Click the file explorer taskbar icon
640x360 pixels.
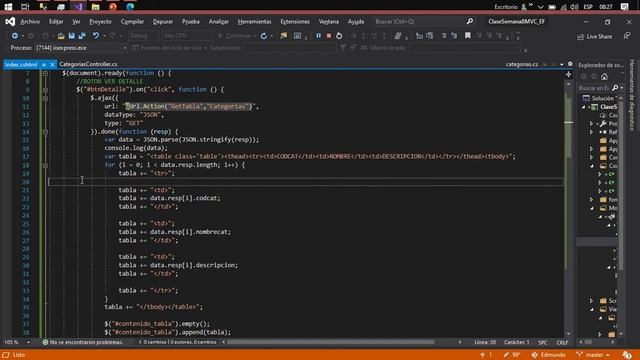(x=96, y=7)
